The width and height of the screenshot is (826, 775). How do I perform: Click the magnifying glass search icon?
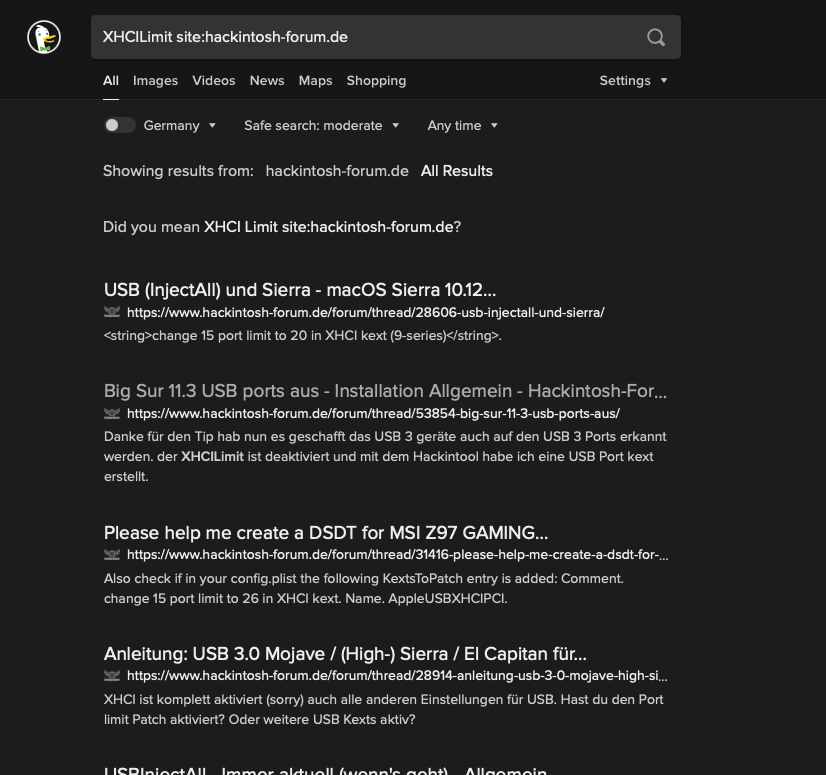[656, 37]
